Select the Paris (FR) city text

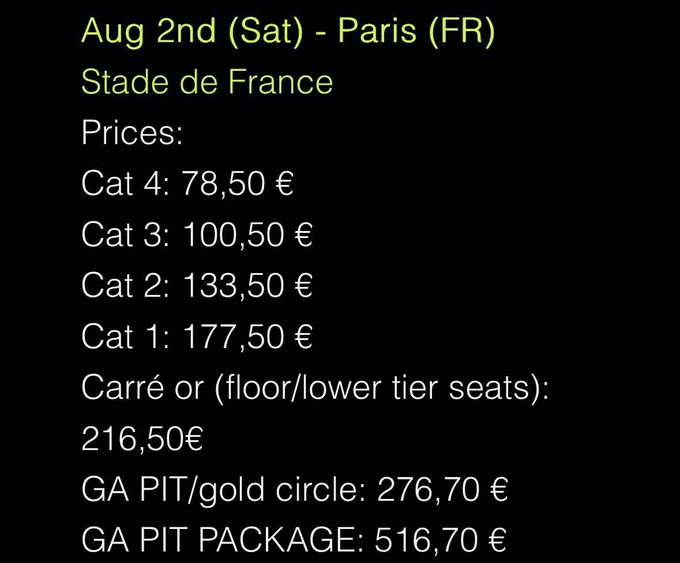(x=416, y=32)
